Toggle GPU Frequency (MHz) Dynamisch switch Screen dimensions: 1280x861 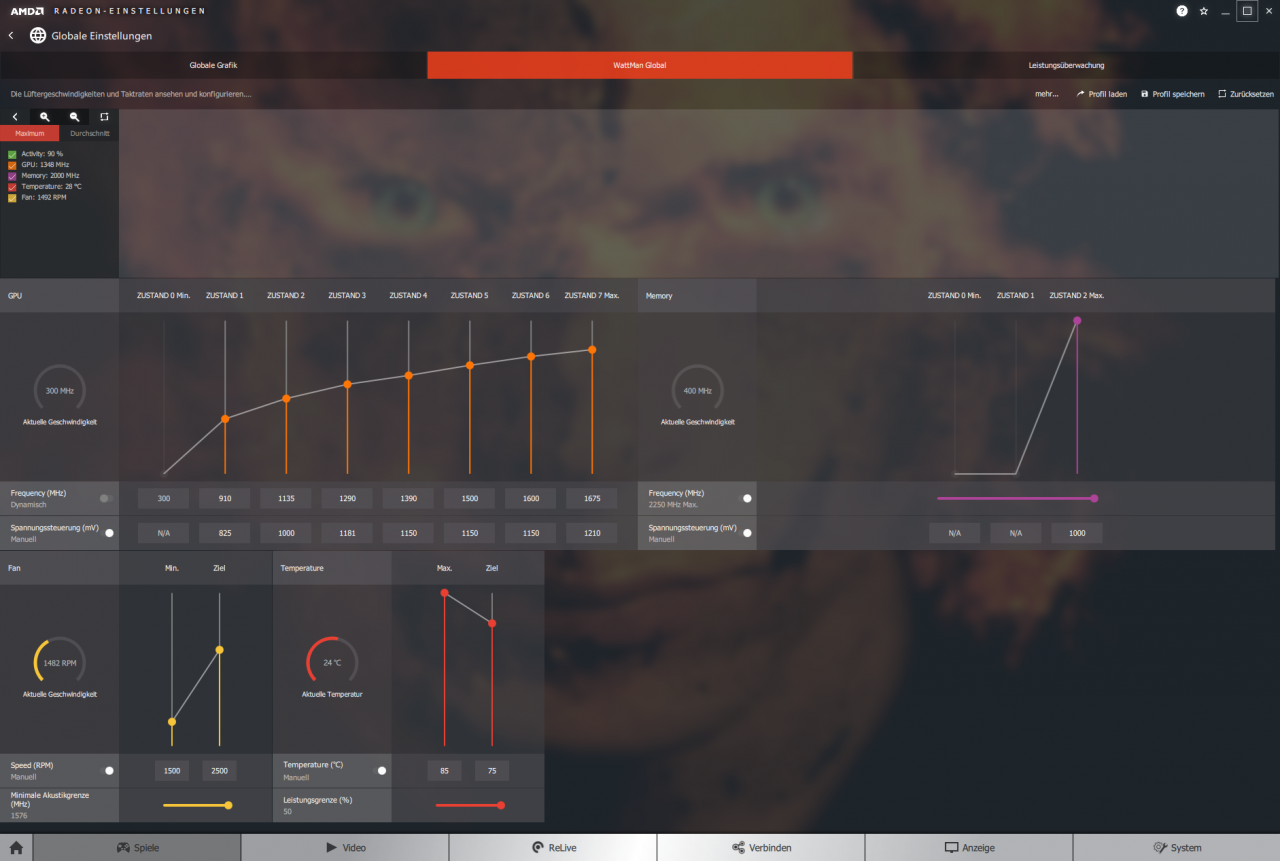tap(106, 498)
